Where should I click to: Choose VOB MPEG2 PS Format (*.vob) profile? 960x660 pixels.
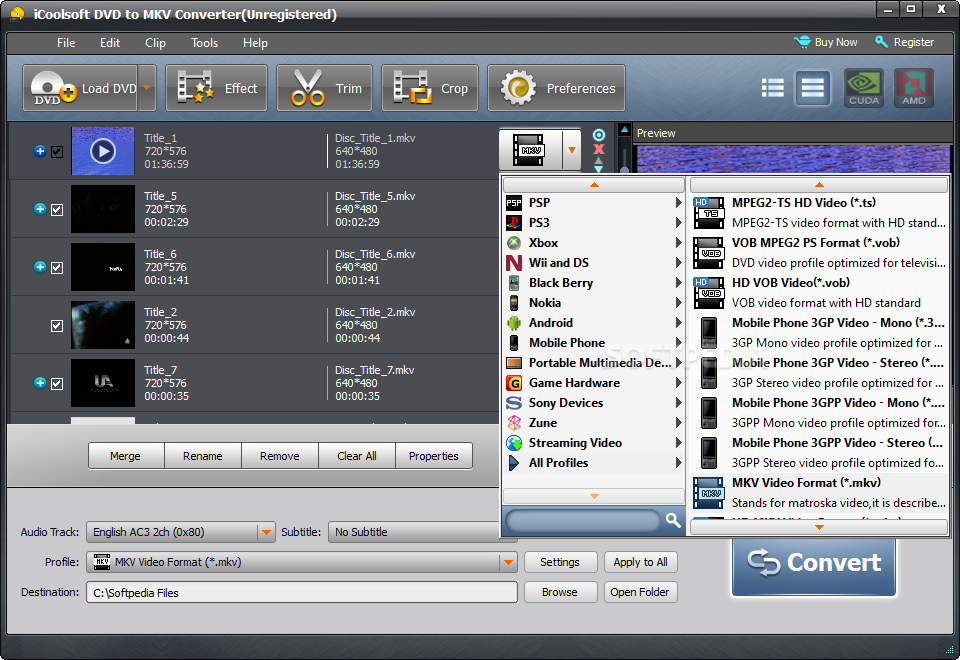pos(819,253)
